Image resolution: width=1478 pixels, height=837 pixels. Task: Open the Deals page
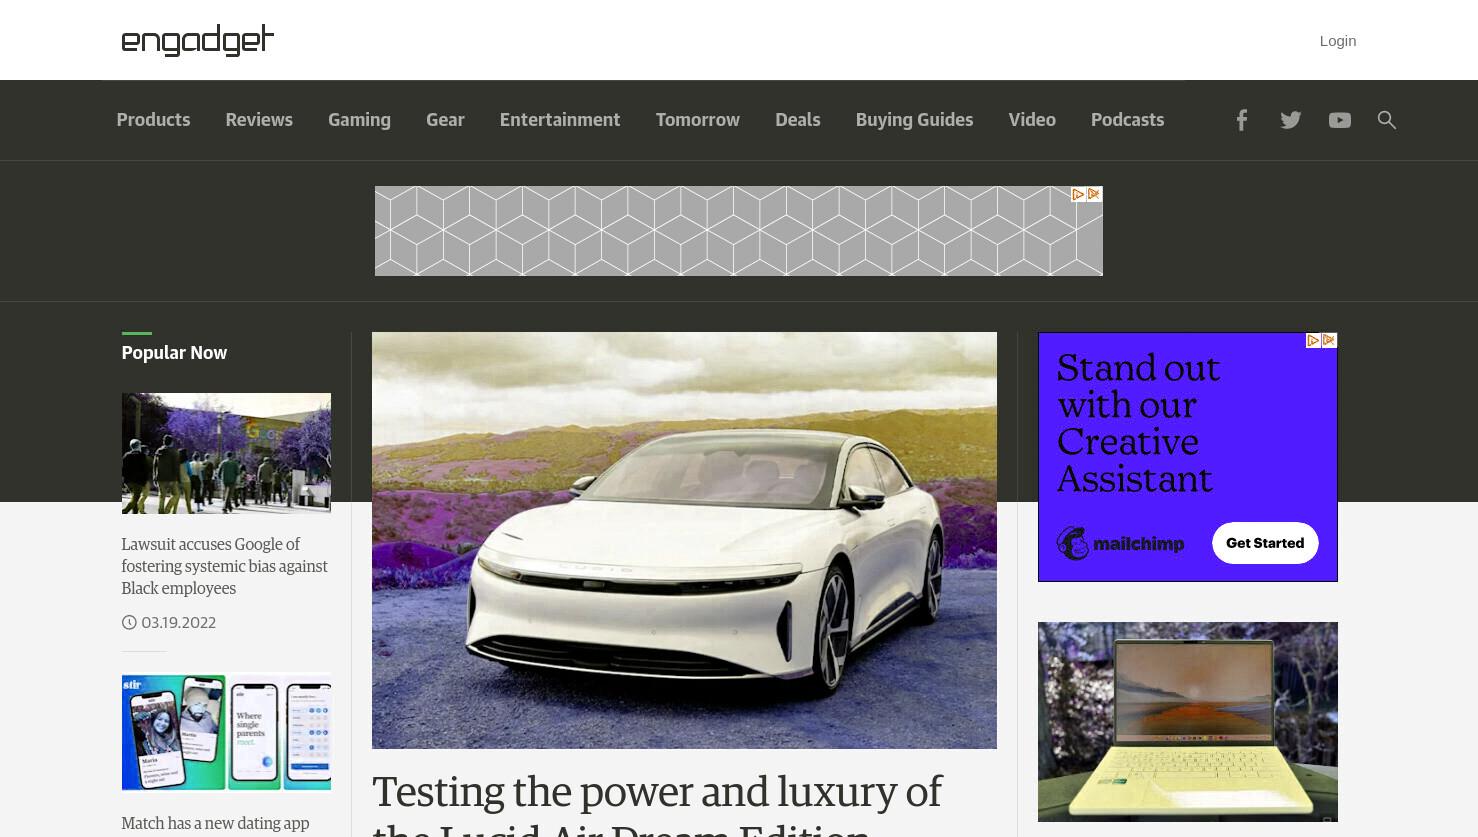coord(797,120)
